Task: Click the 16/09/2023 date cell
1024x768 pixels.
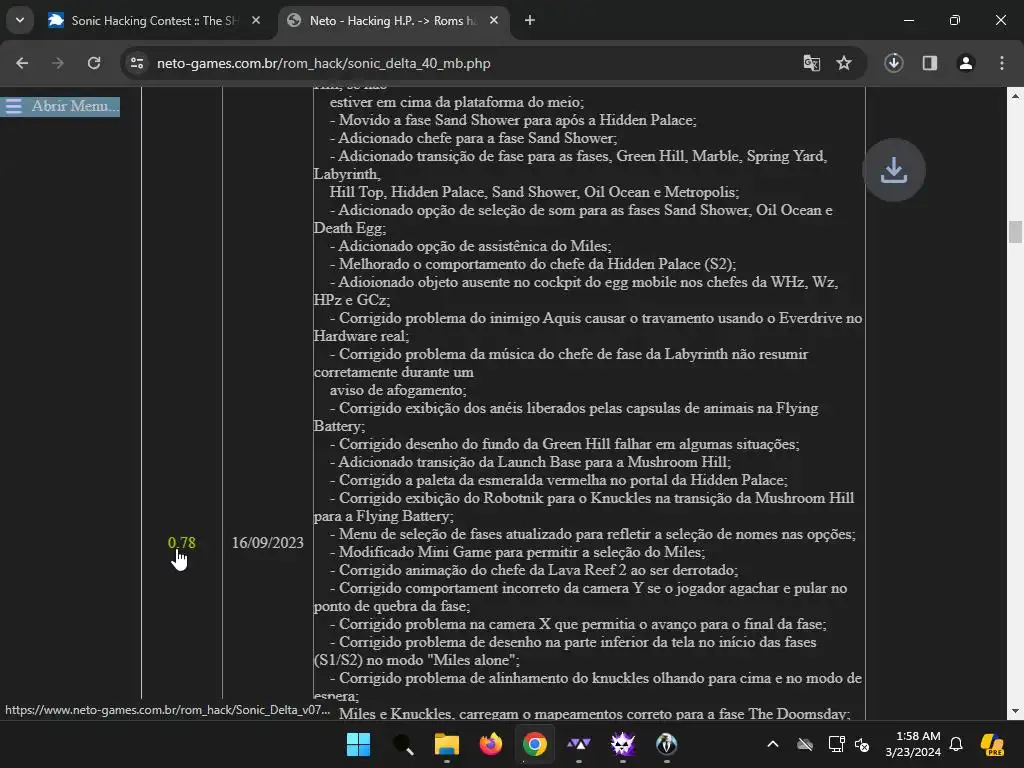Action: (268, 543)
